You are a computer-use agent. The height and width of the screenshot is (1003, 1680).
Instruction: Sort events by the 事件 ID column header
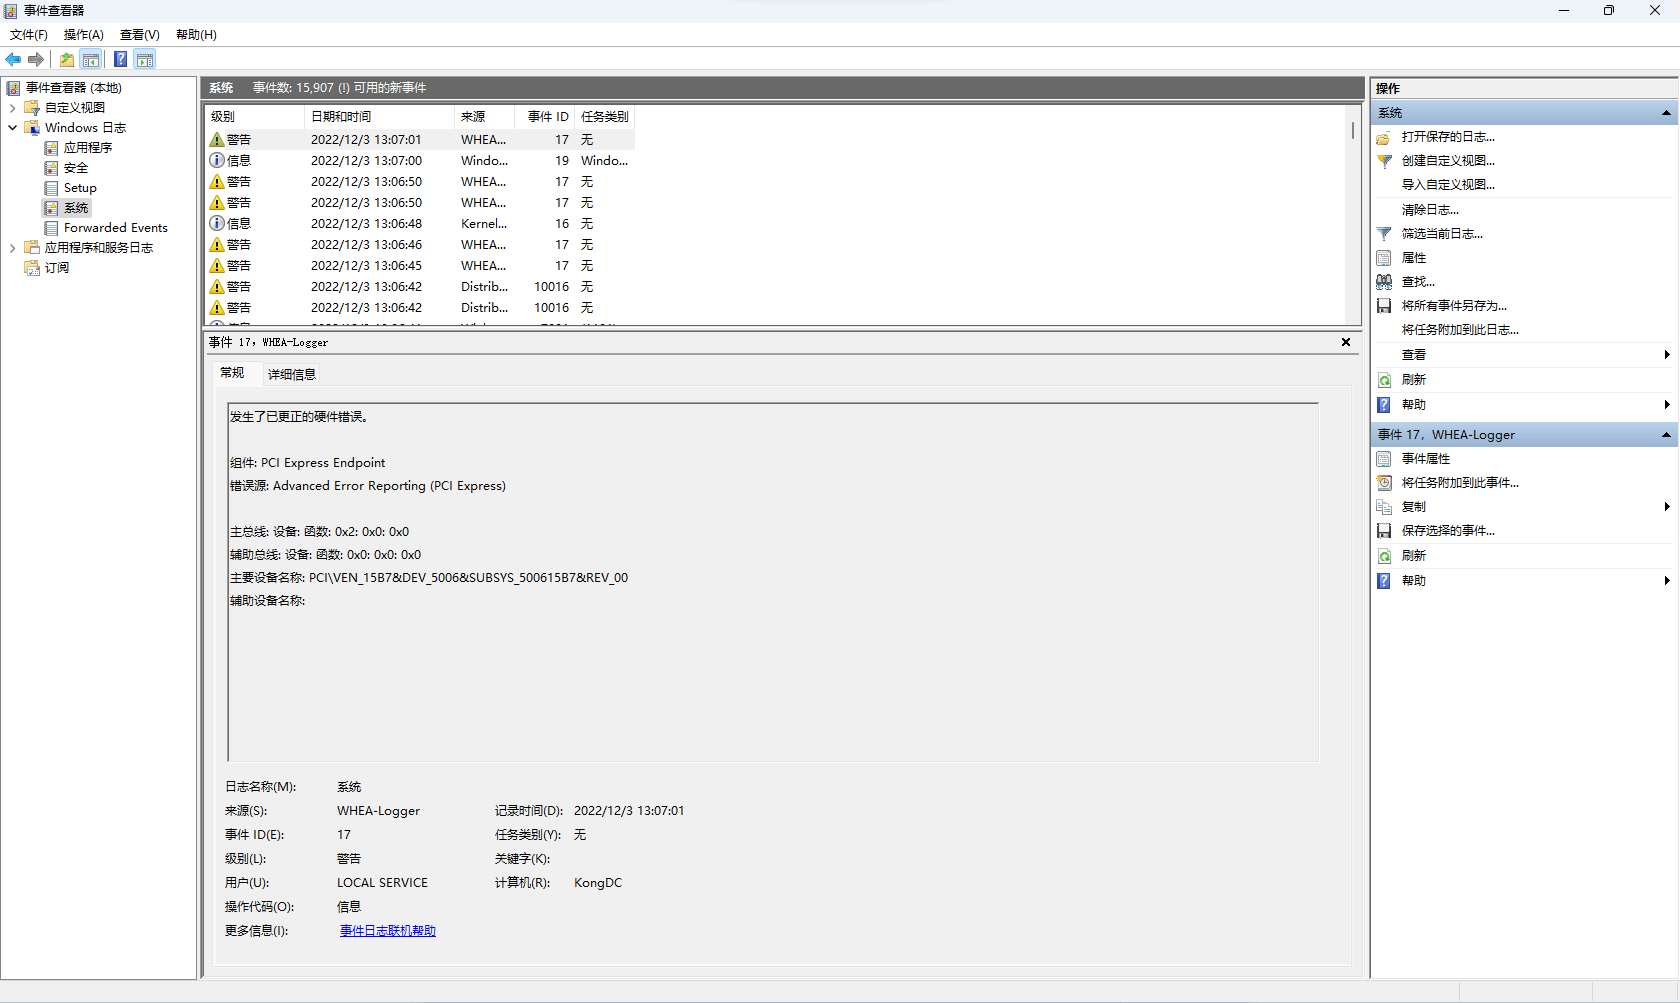[544, 117]
